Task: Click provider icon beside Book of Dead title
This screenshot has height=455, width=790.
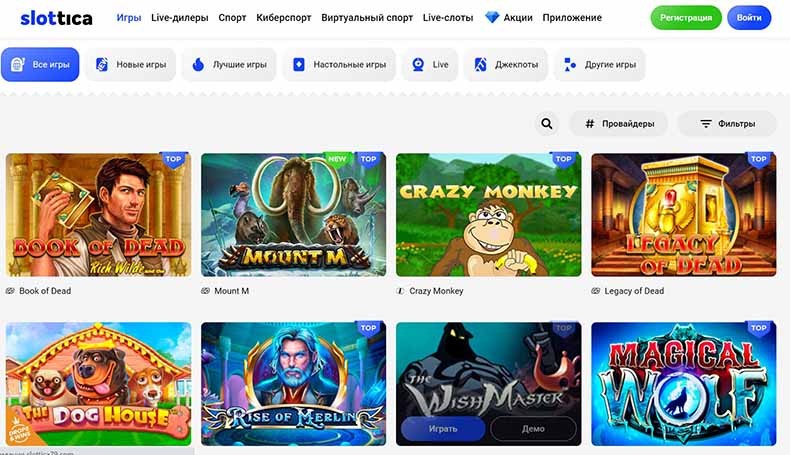Action: [10, 291]
